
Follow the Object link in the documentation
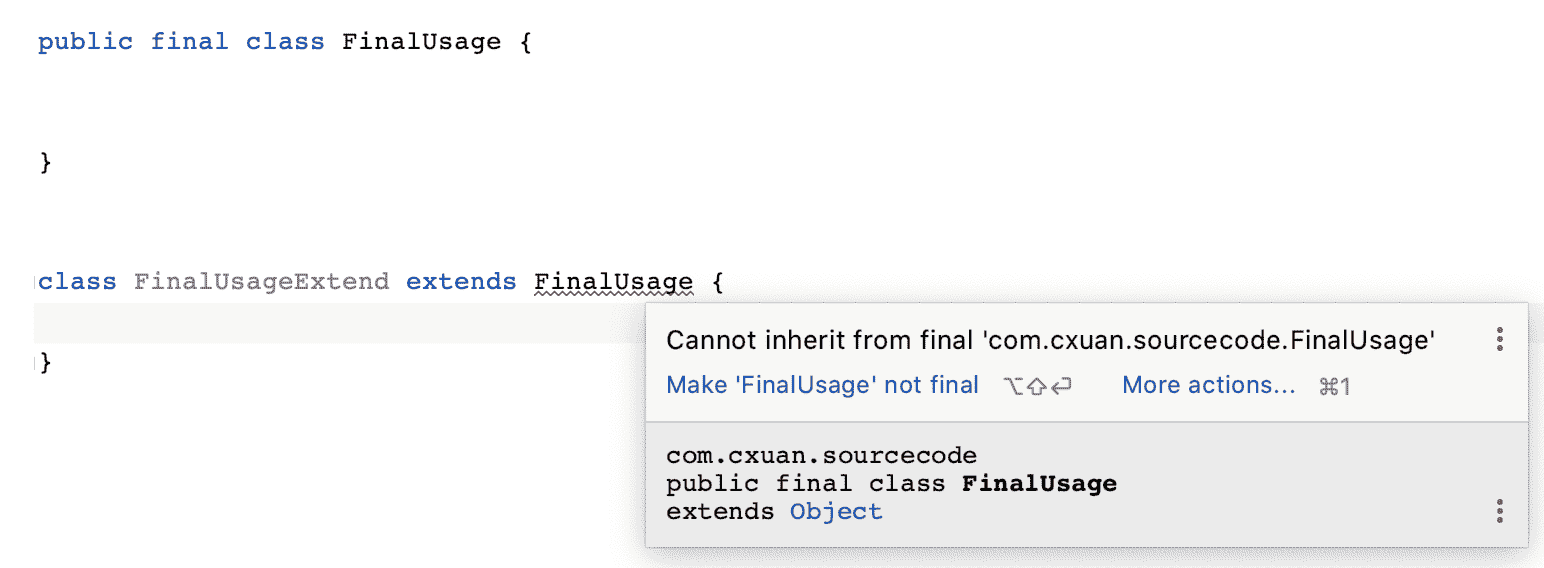pos(836,512)
